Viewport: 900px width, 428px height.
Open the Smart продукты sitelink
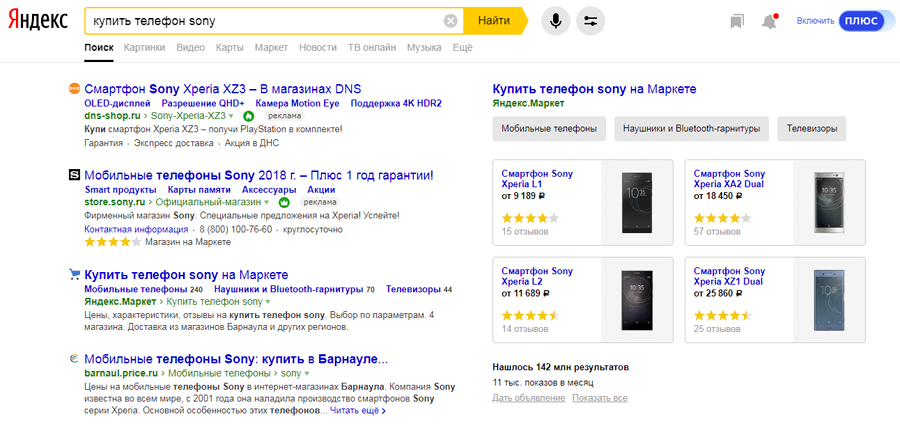pyautogui.click(x=121, y=189)
